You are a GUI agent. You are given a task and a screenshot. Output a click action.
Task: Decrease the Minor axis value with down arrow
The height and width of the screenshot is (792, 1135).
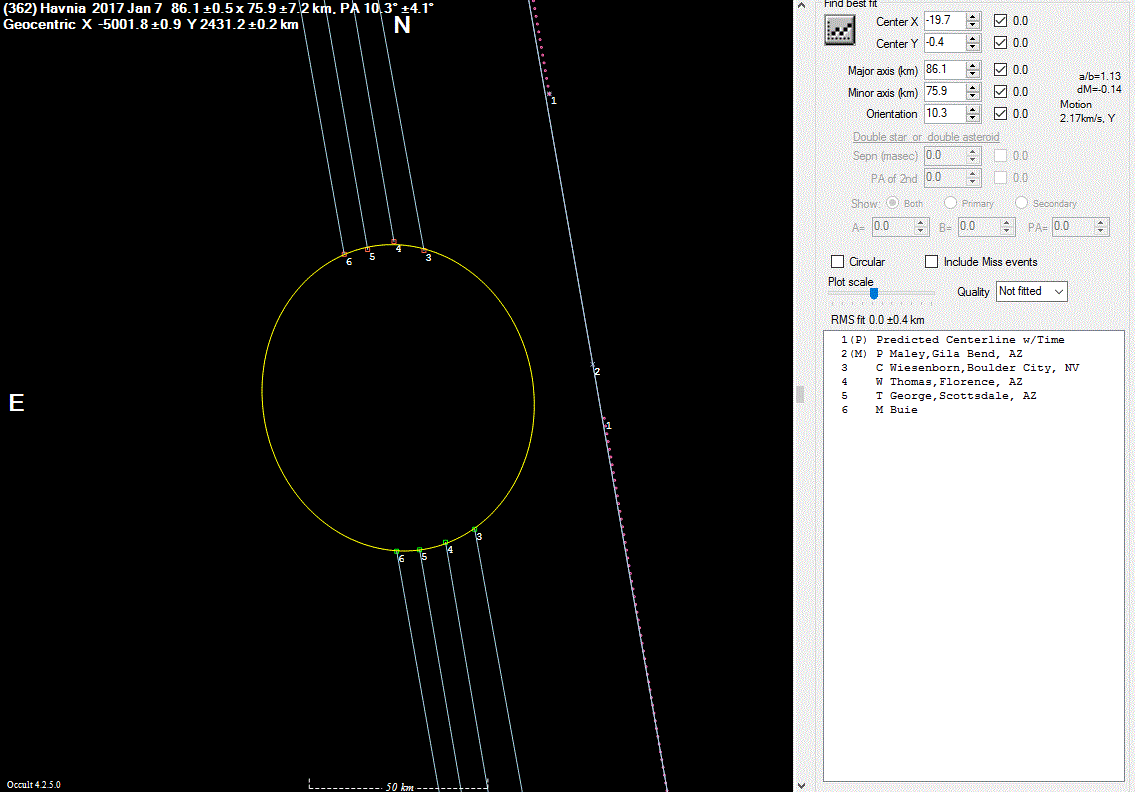(x=972, y=96)
